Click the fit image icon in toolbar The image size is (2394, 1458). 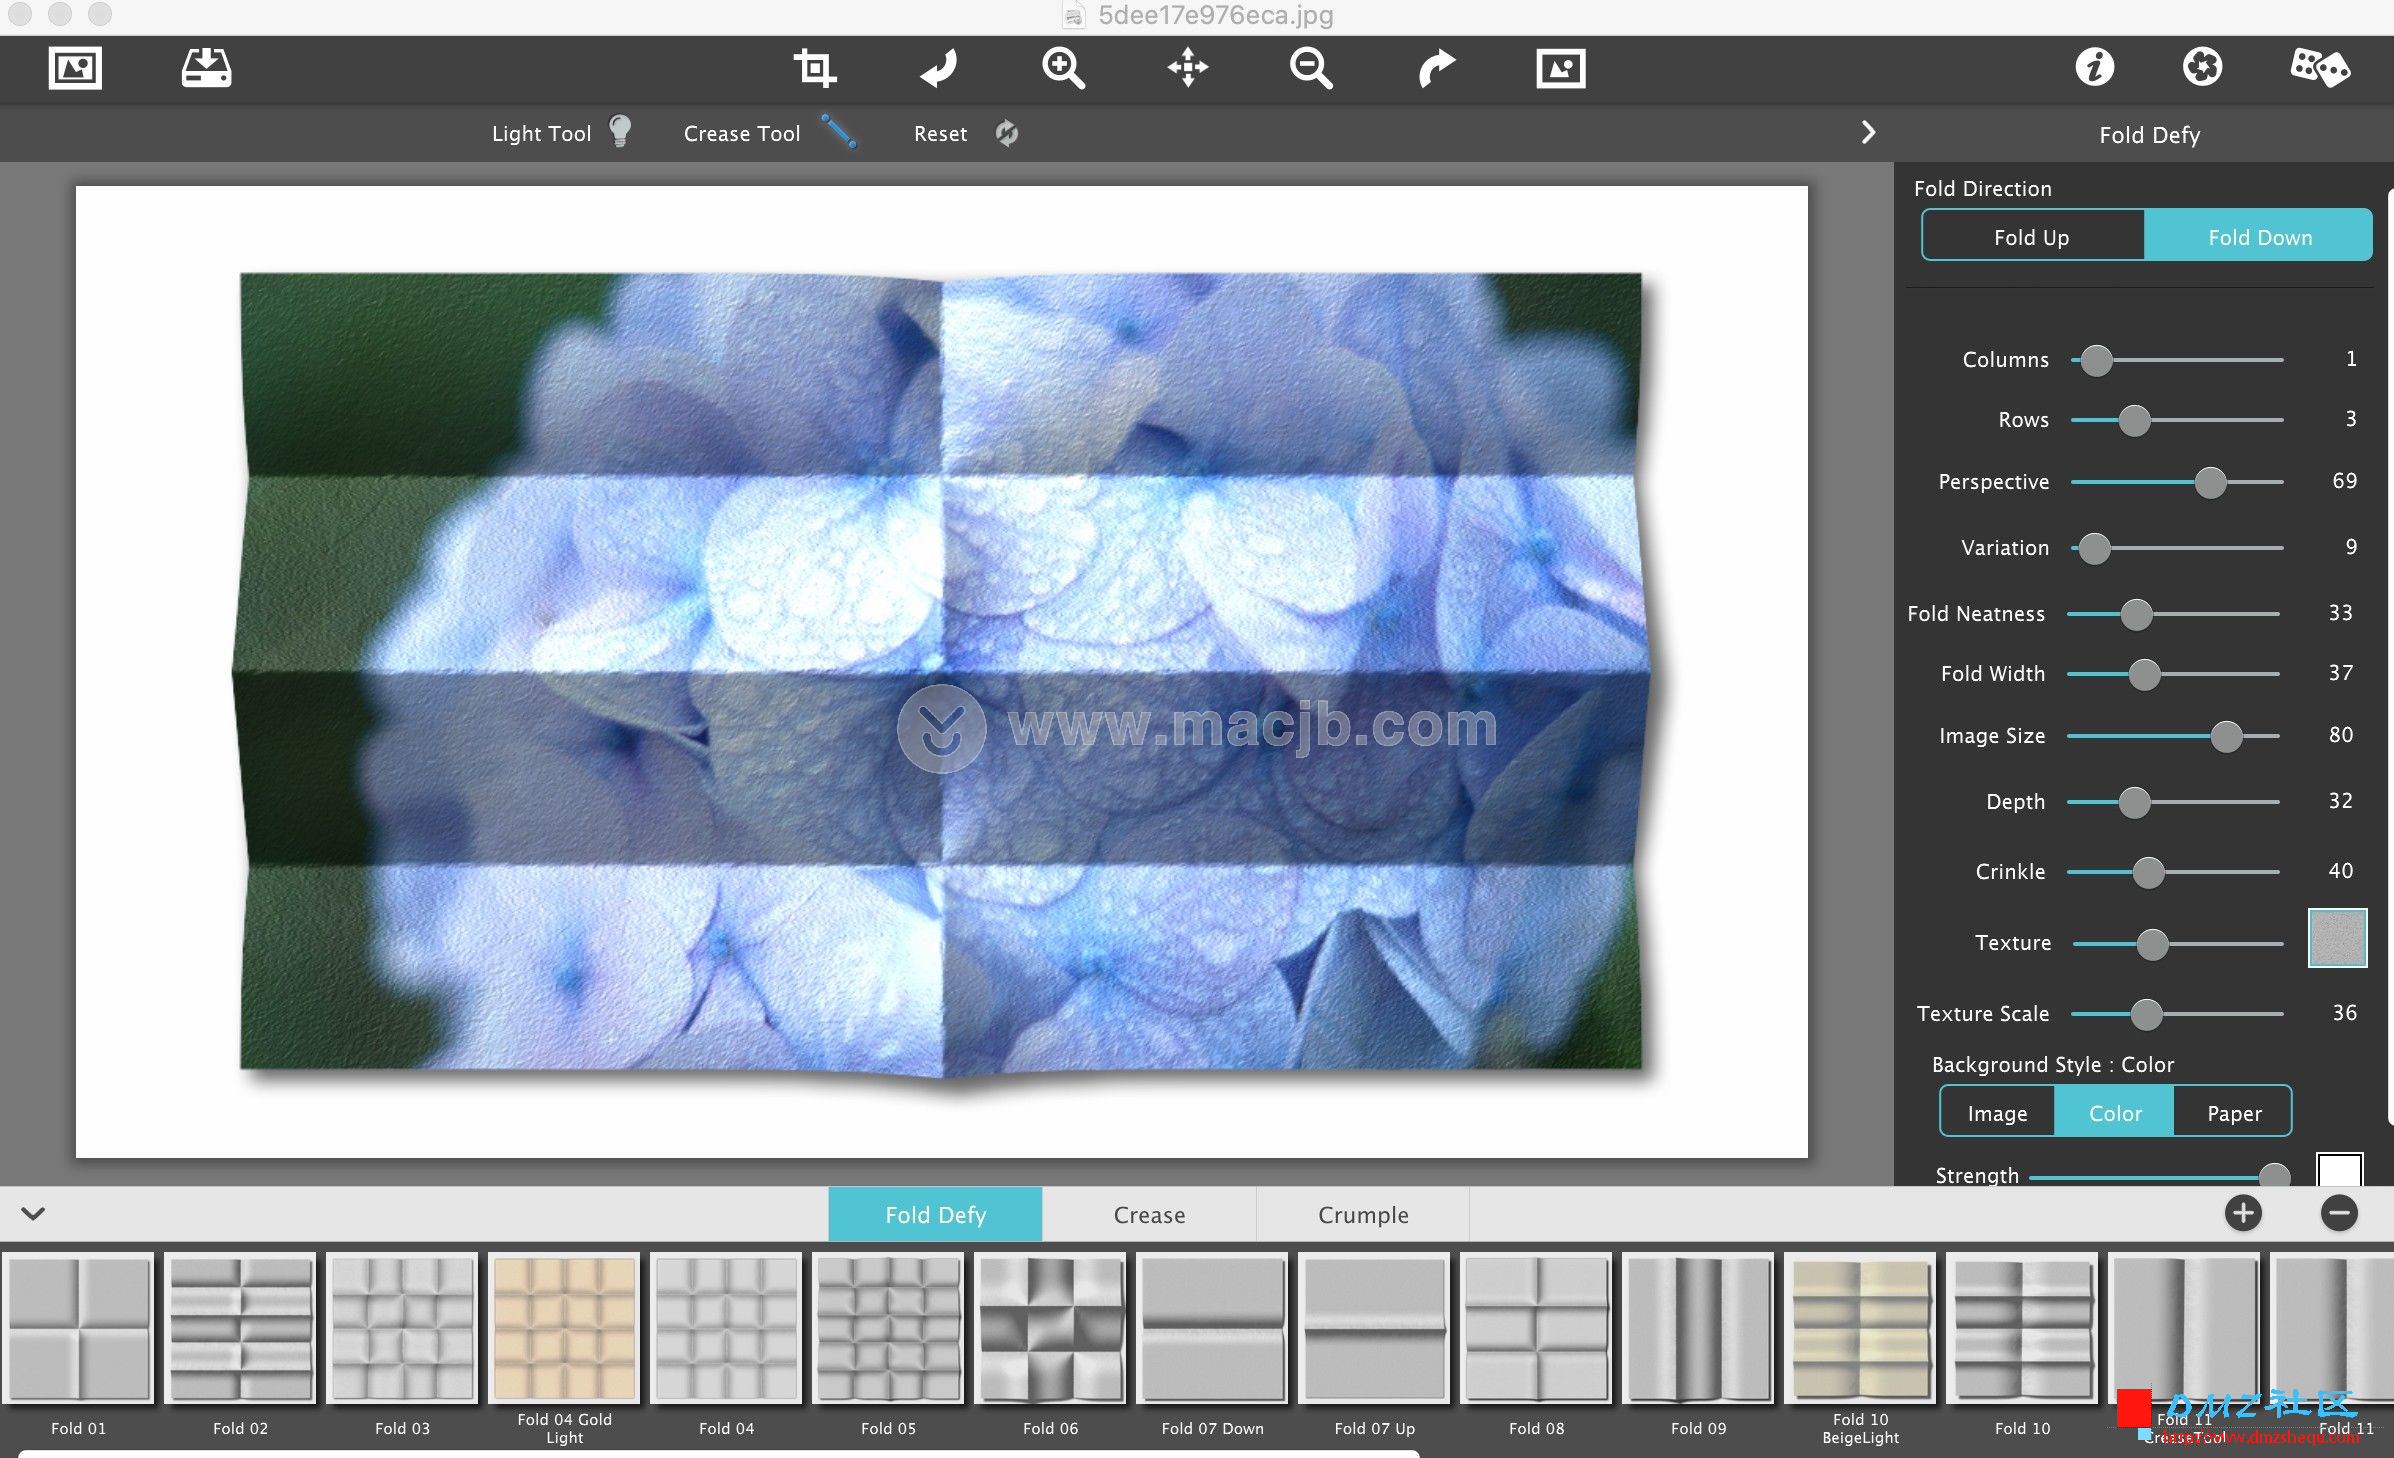1560,69
